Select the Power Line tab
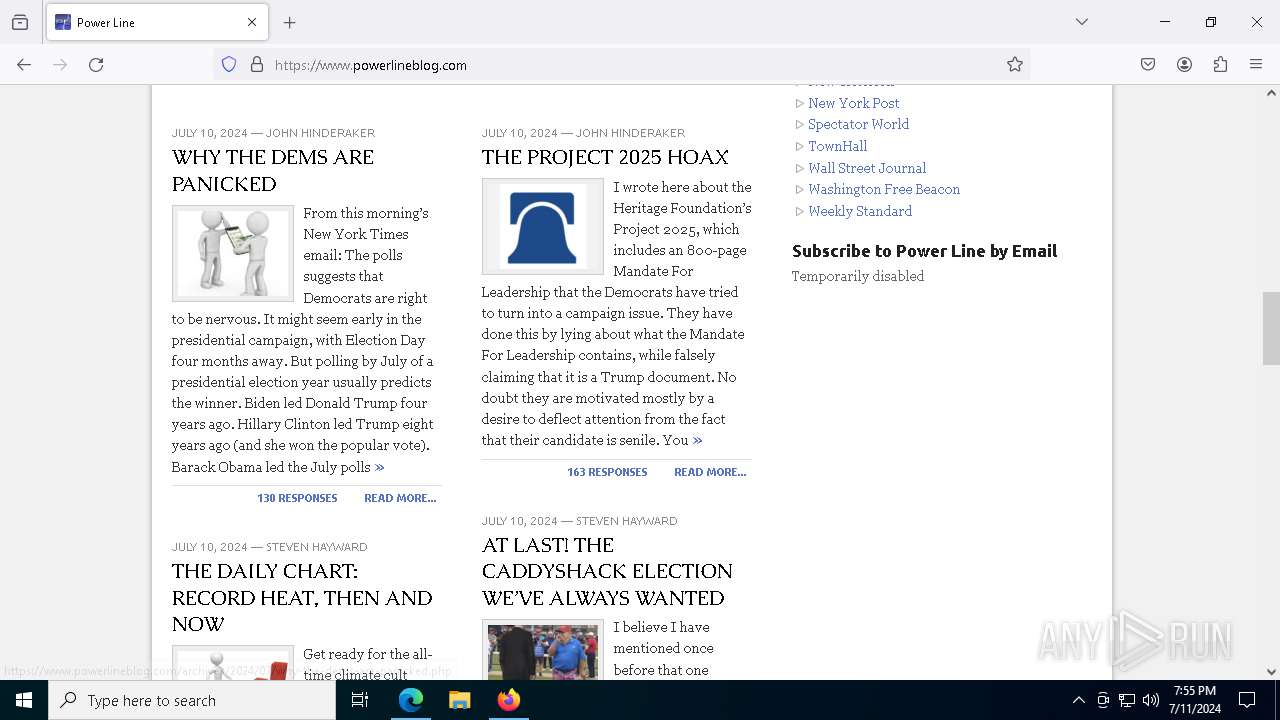Image resolution: width=1280 pixels, height=720 pixels. 157,22
